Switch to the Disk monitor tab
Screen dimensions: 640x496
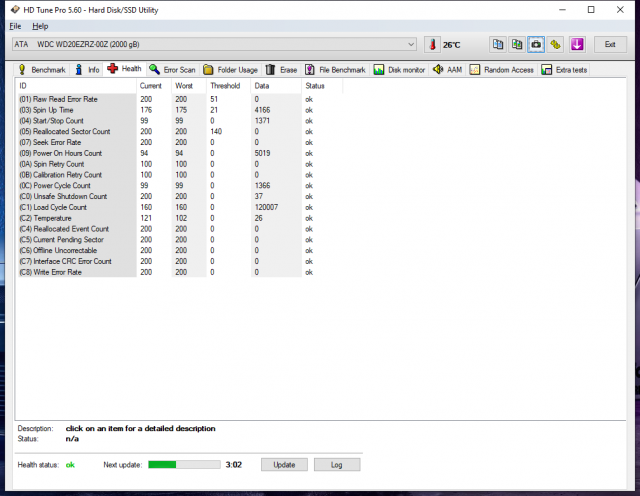pos(400,70)
